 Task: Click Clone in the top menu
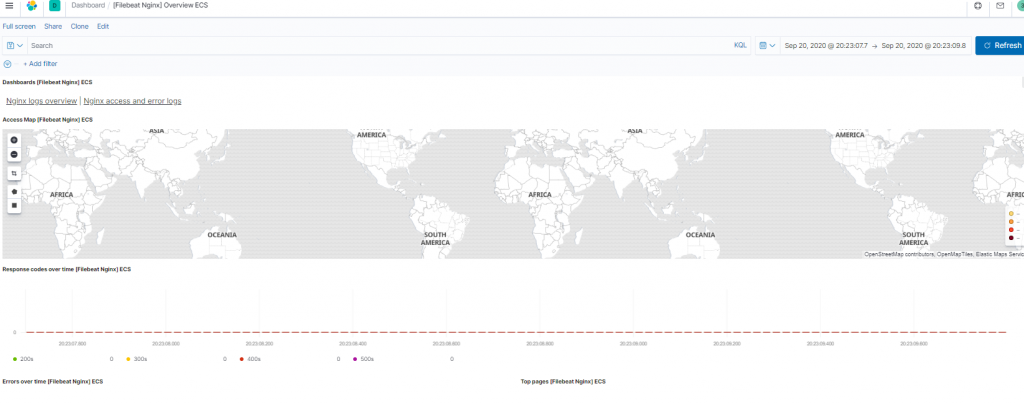click(80, 27)
